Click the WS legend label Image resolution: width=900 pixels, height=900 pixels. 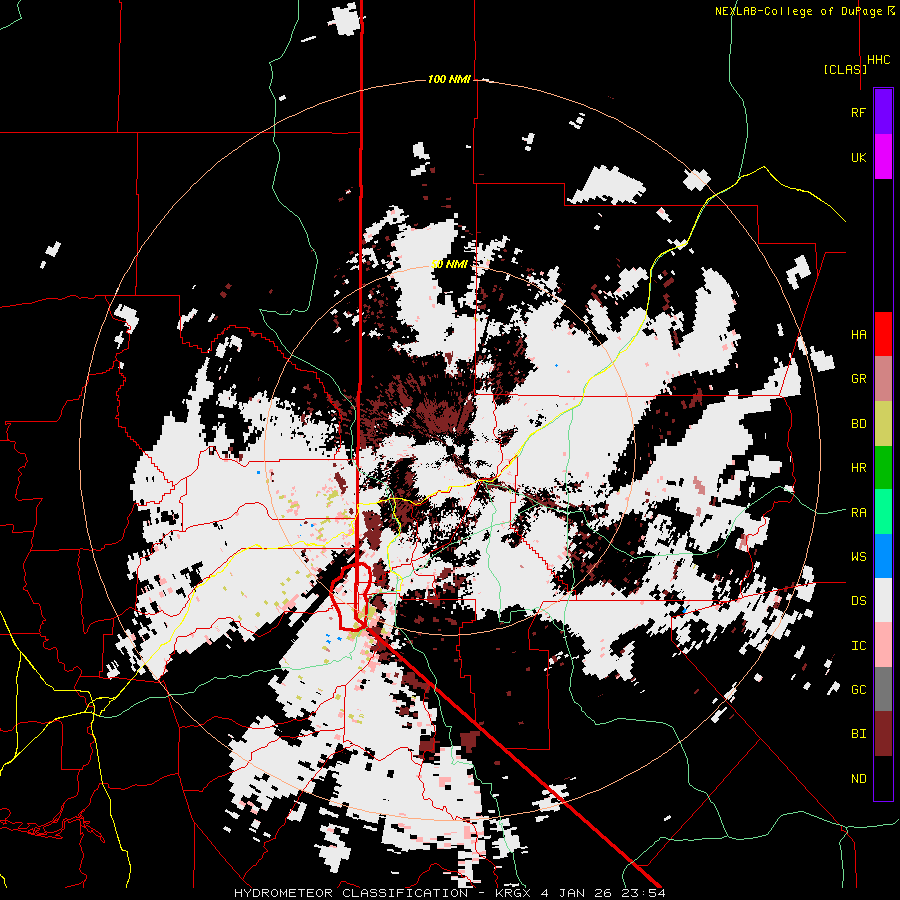click(x=858, y=557)
